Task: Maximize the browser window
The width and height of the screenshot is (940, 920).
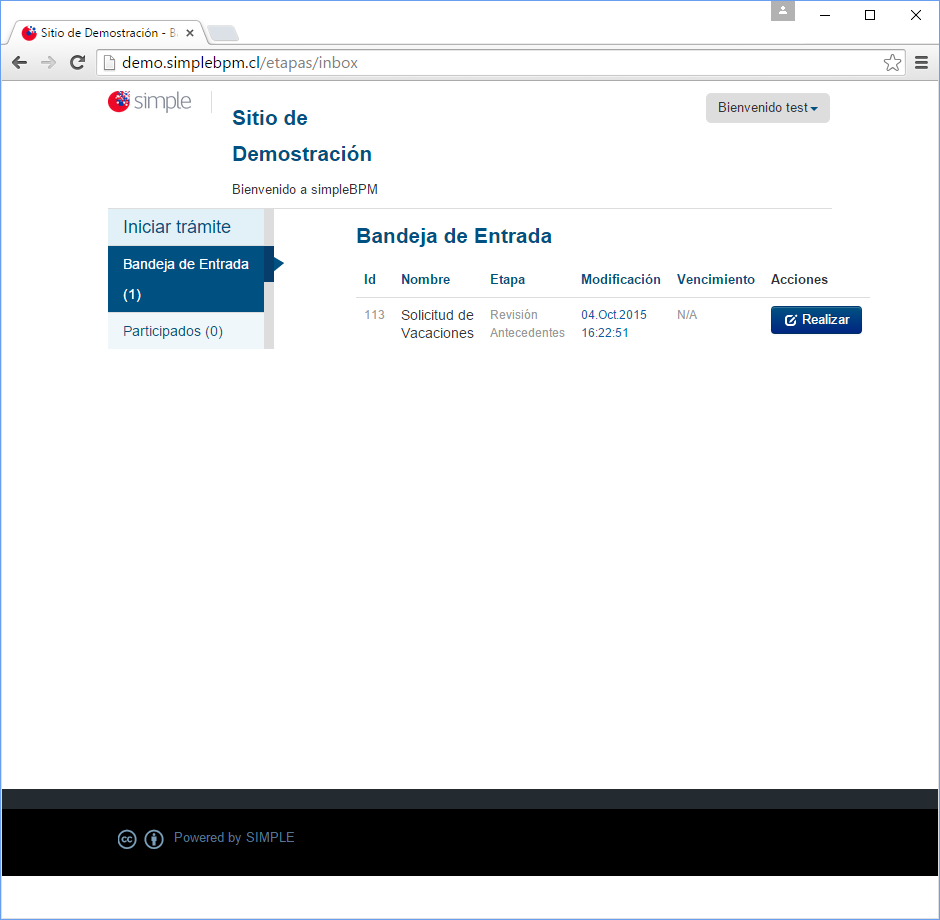Action: coord(870,15)
